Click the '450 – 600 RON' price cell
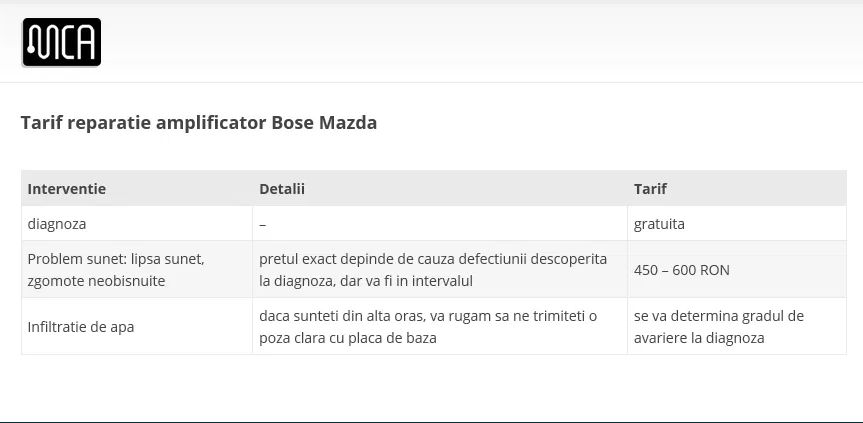The height and width of the screenshot is (423, 863). point(682,270)
